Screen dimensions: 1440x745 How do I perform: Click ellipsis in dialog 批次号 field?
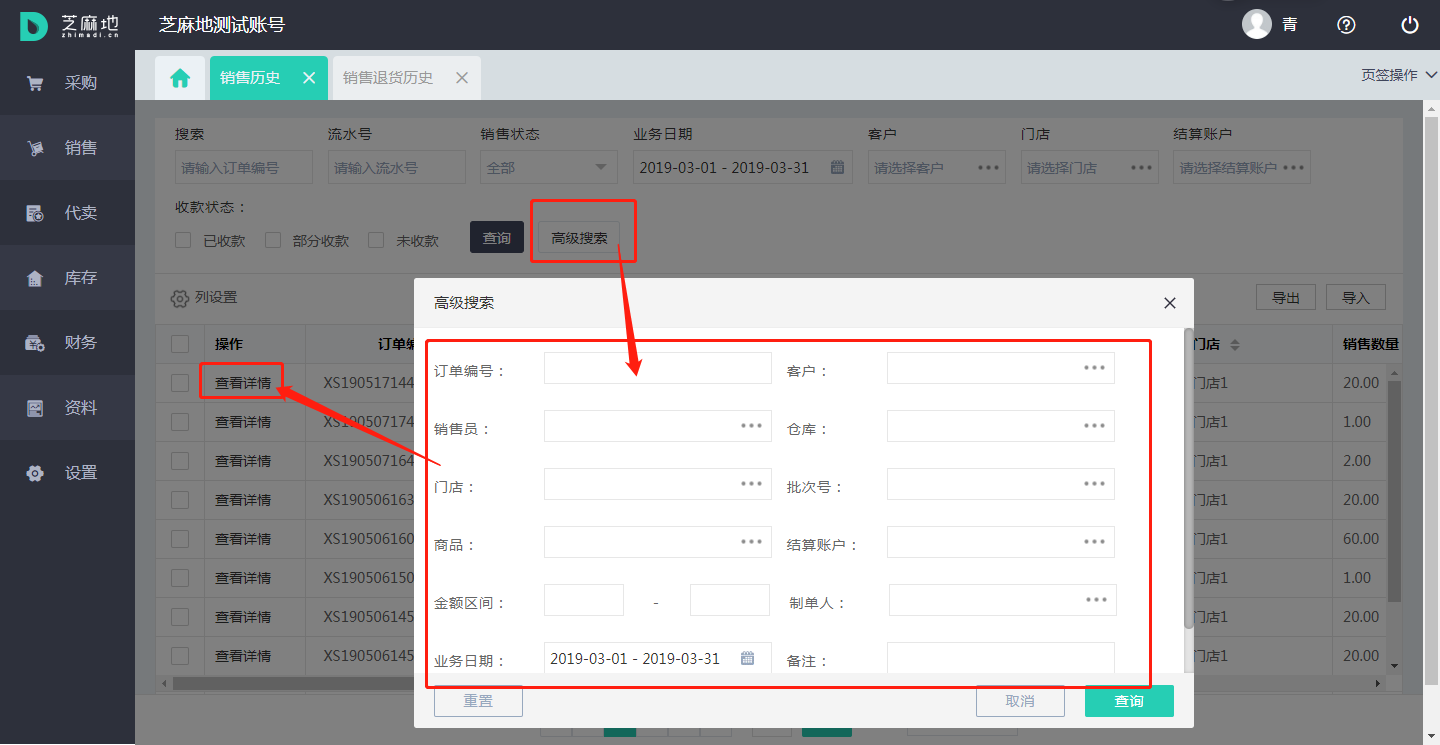[1095, 484]
